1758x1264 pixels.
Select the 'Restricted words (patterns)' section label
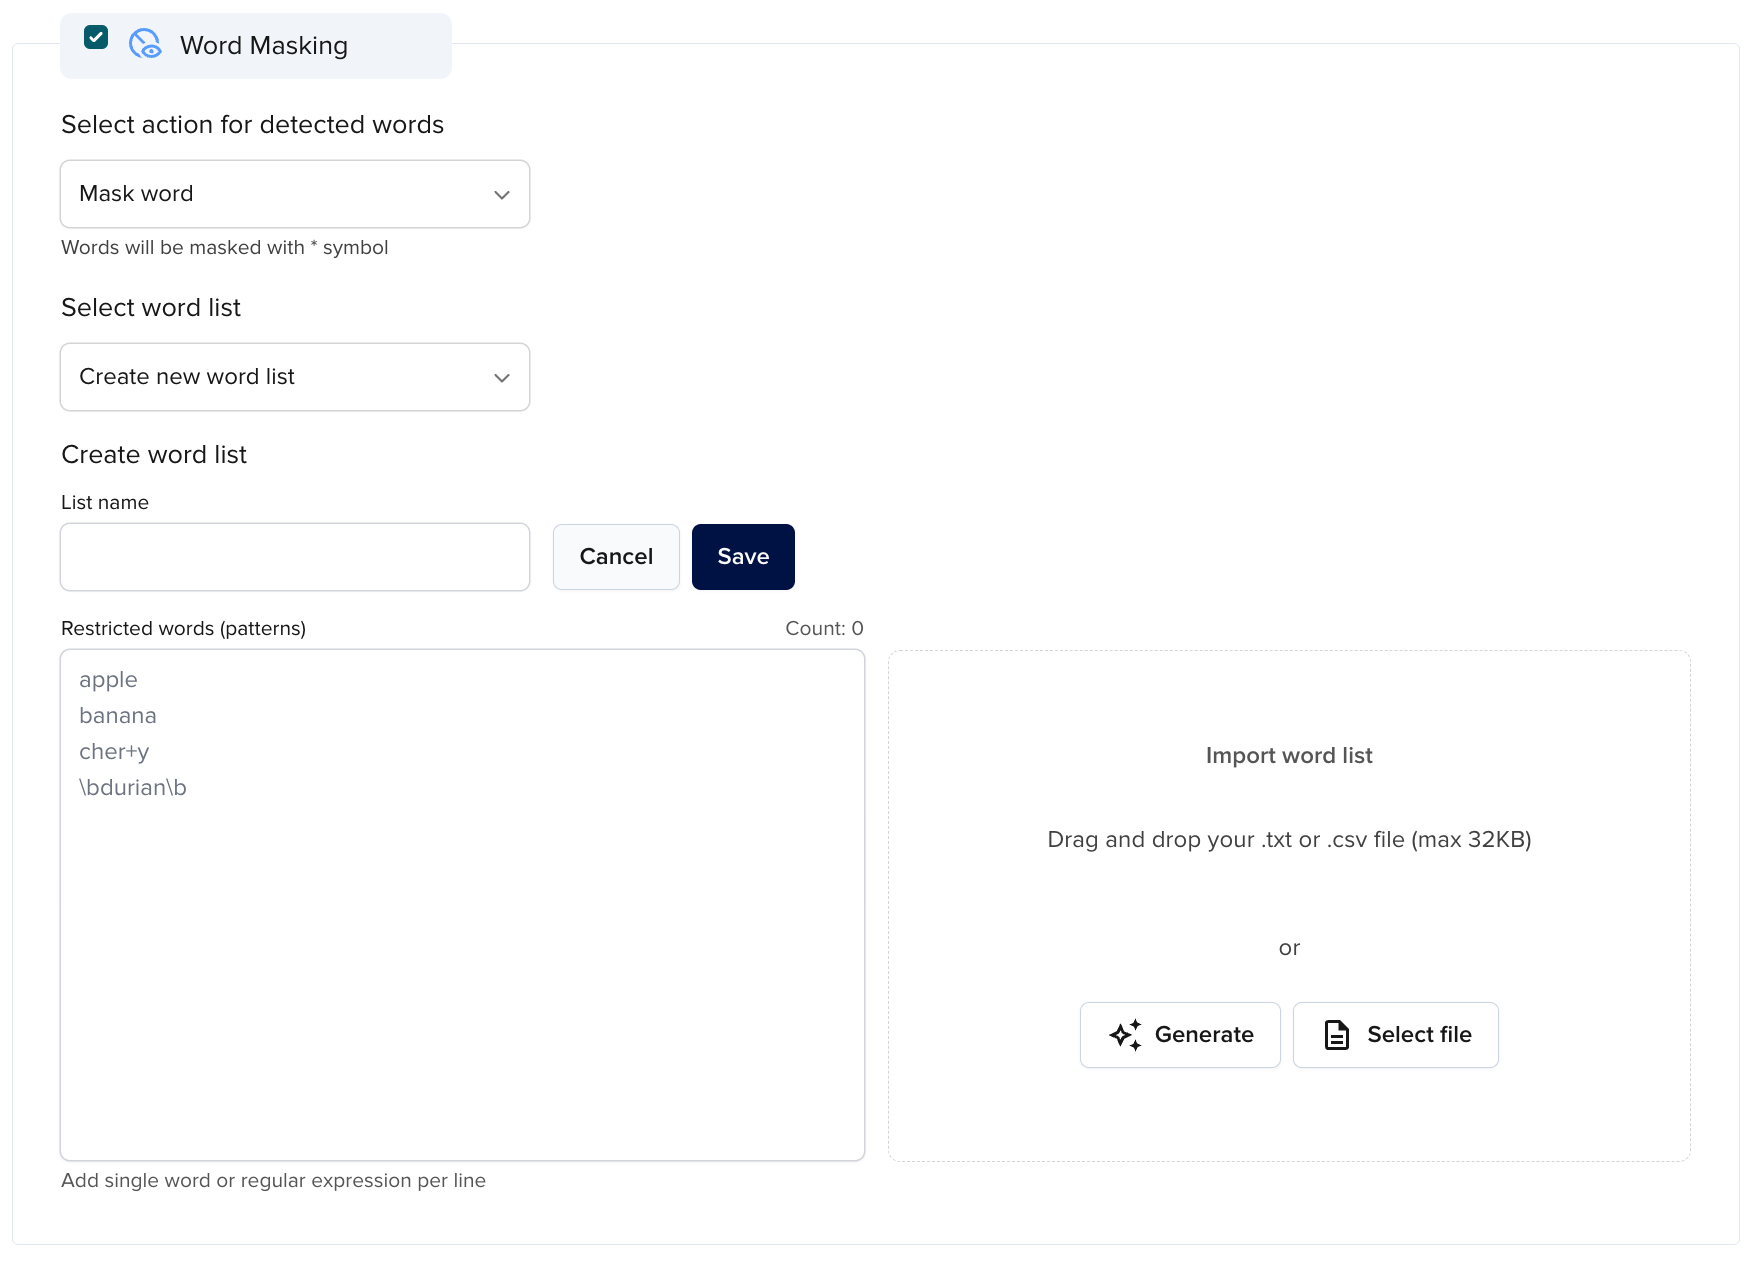[184, 628]
